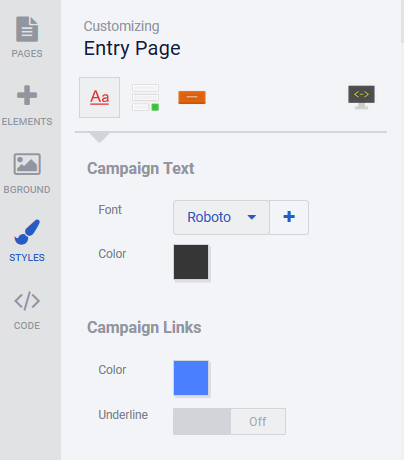The width and height of the screenshot is (404, 460).
Task: Click the monitor preview icon
Action: 361,97
